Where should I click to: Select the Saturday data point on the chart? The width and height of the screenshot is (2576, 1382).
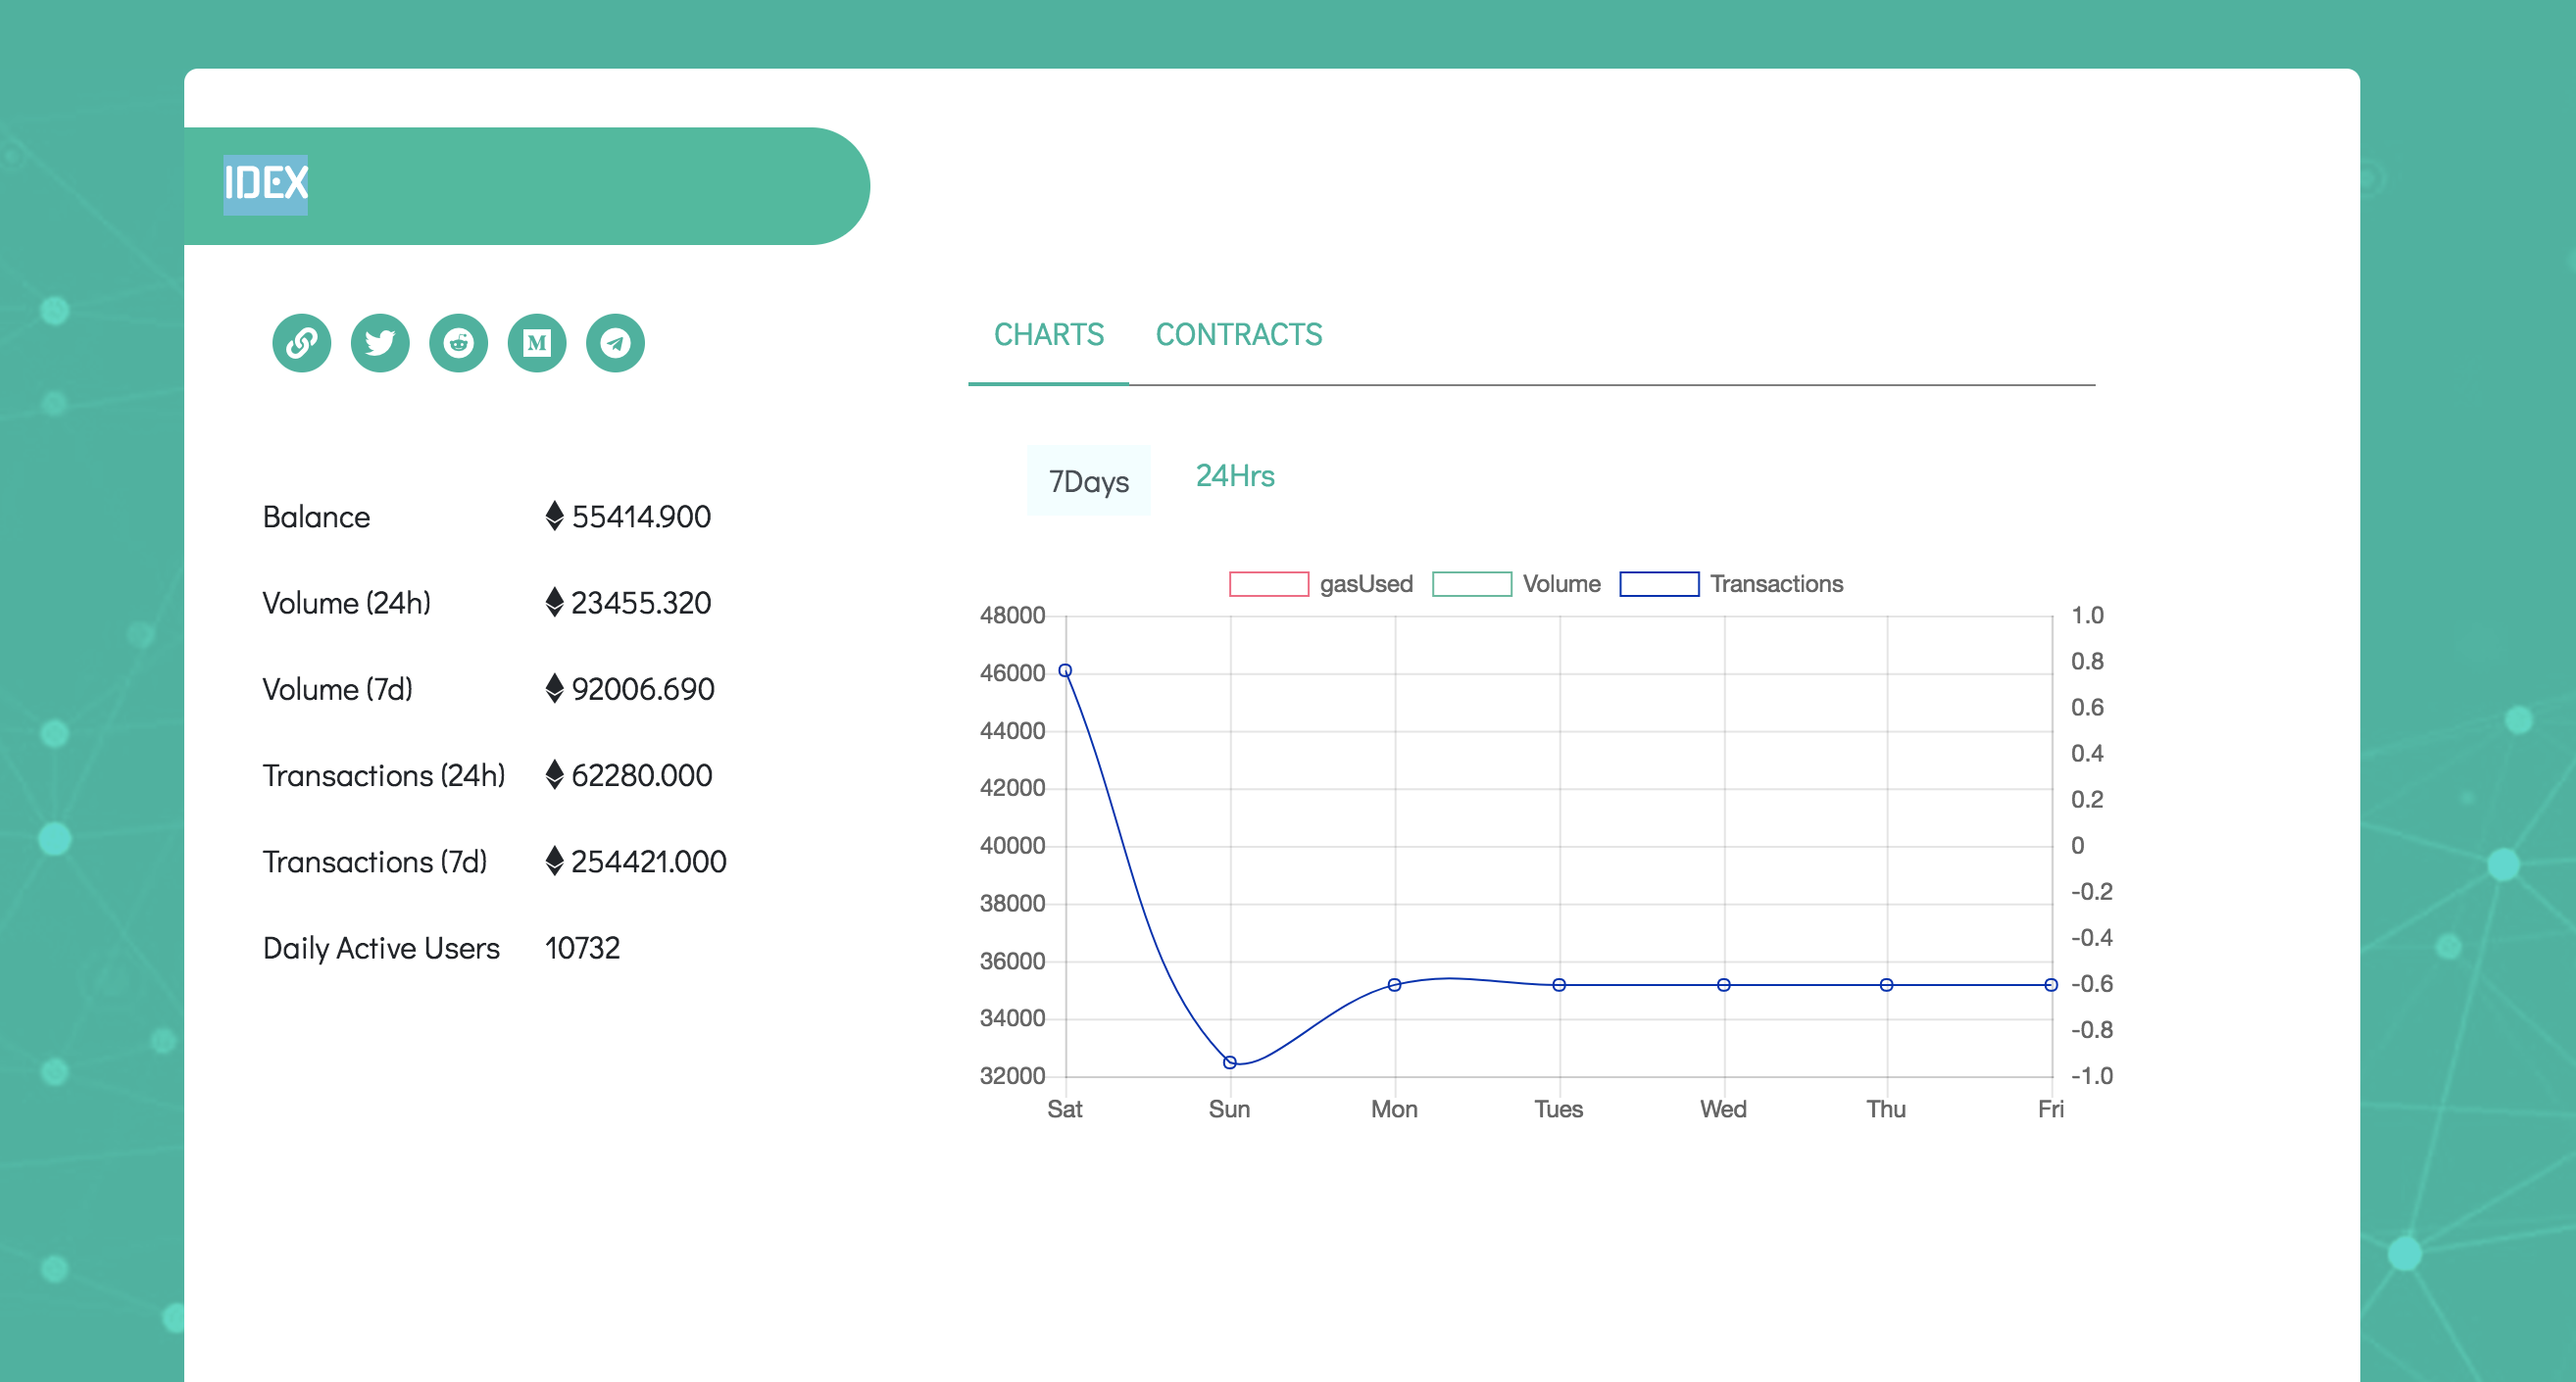click(x=1065, y=670)
